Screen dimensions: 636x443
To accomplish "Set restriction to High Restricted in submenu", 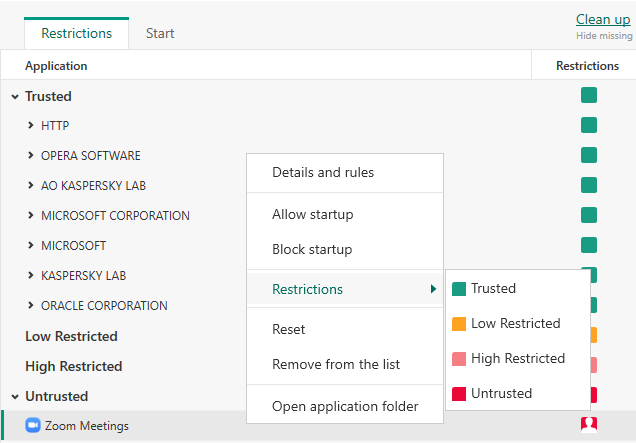I will [x=518, y=358].
